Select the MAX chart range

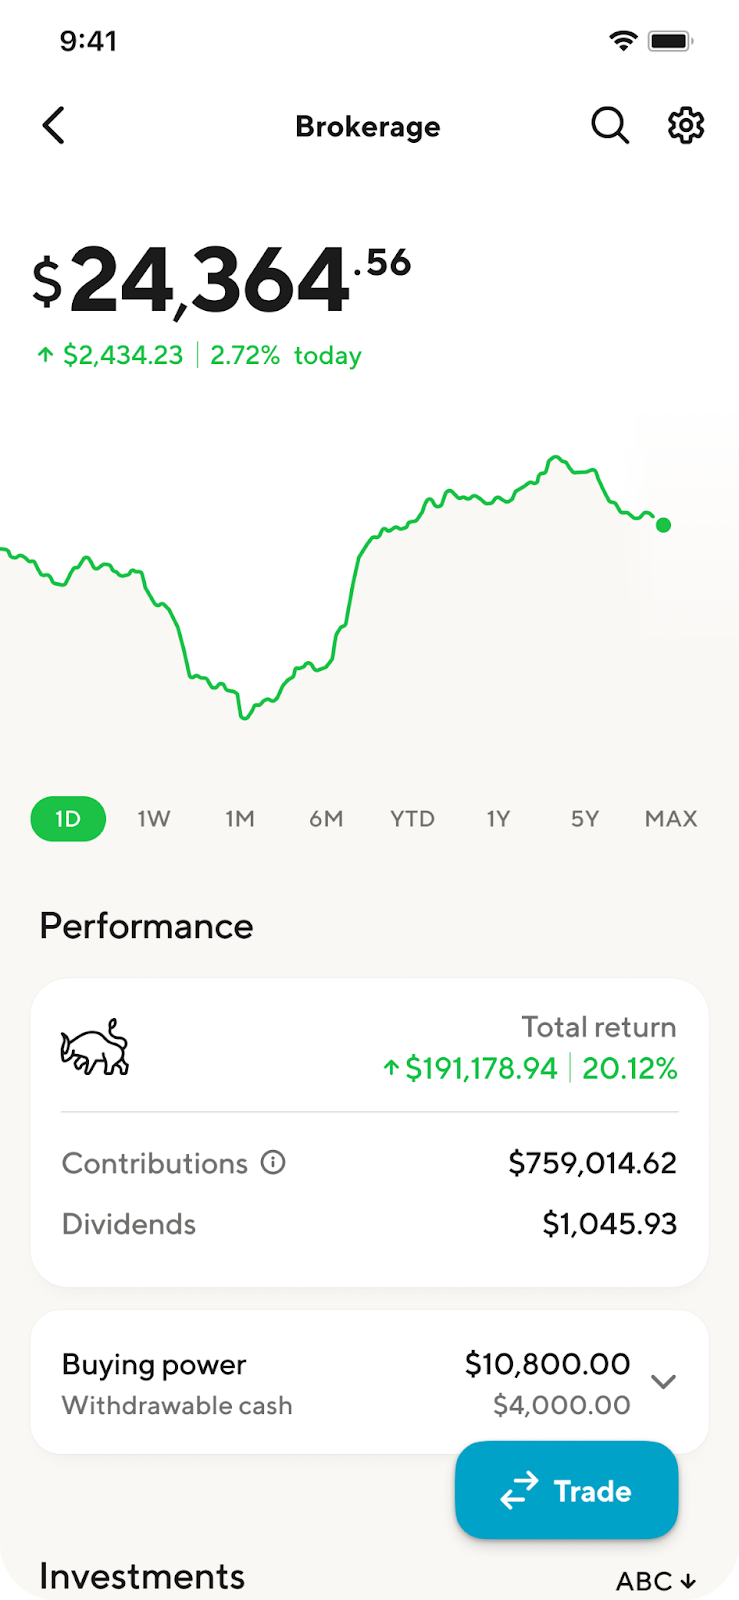pyautogui.click(x=671, y=819)
